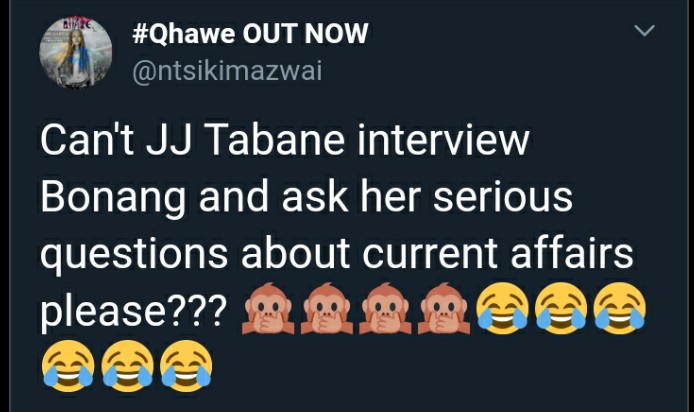Select the middle laughing emoji on the bottom row
Screen dimensions: 694x412
(x=127, y=366)
